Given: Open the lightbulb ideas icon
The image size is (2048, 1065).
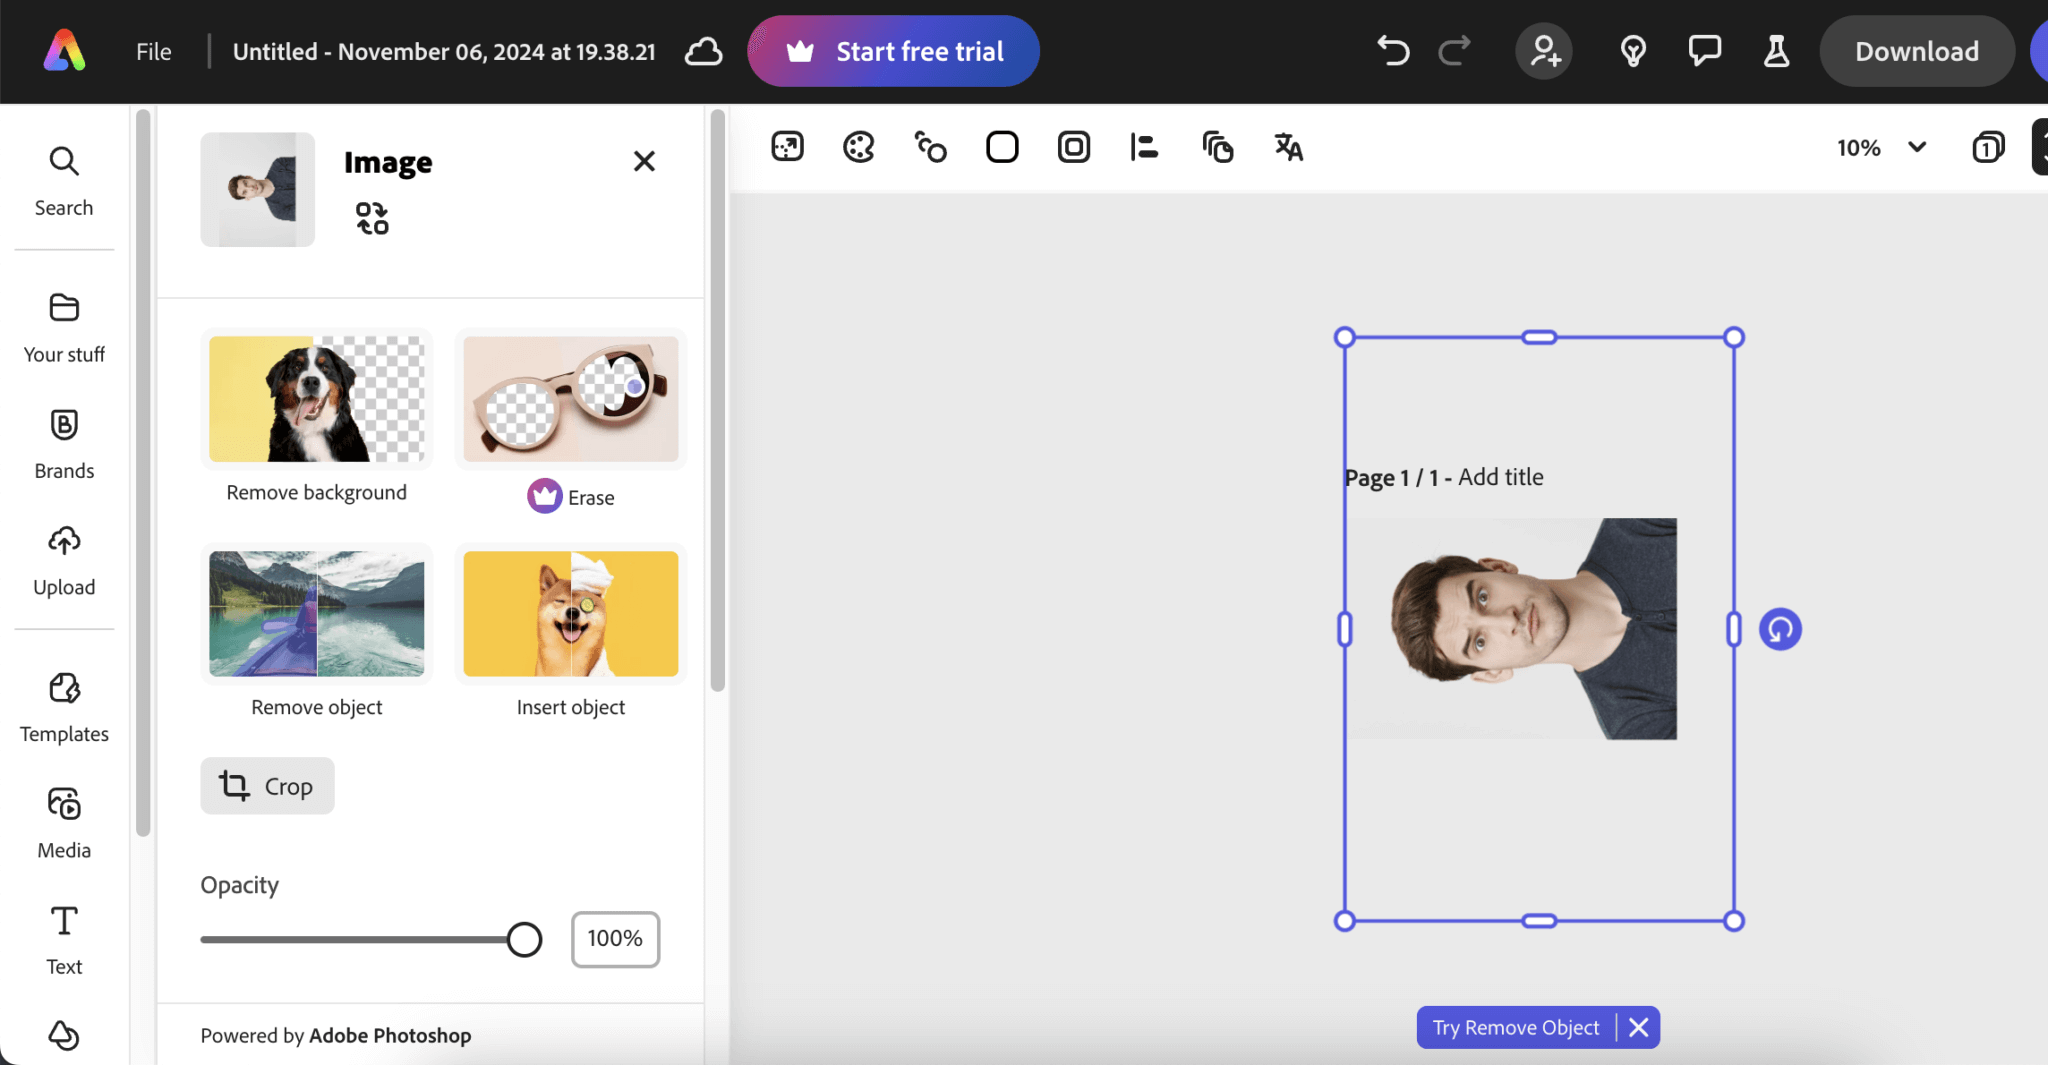Looking at the screenshot, I should (1632, 50).
